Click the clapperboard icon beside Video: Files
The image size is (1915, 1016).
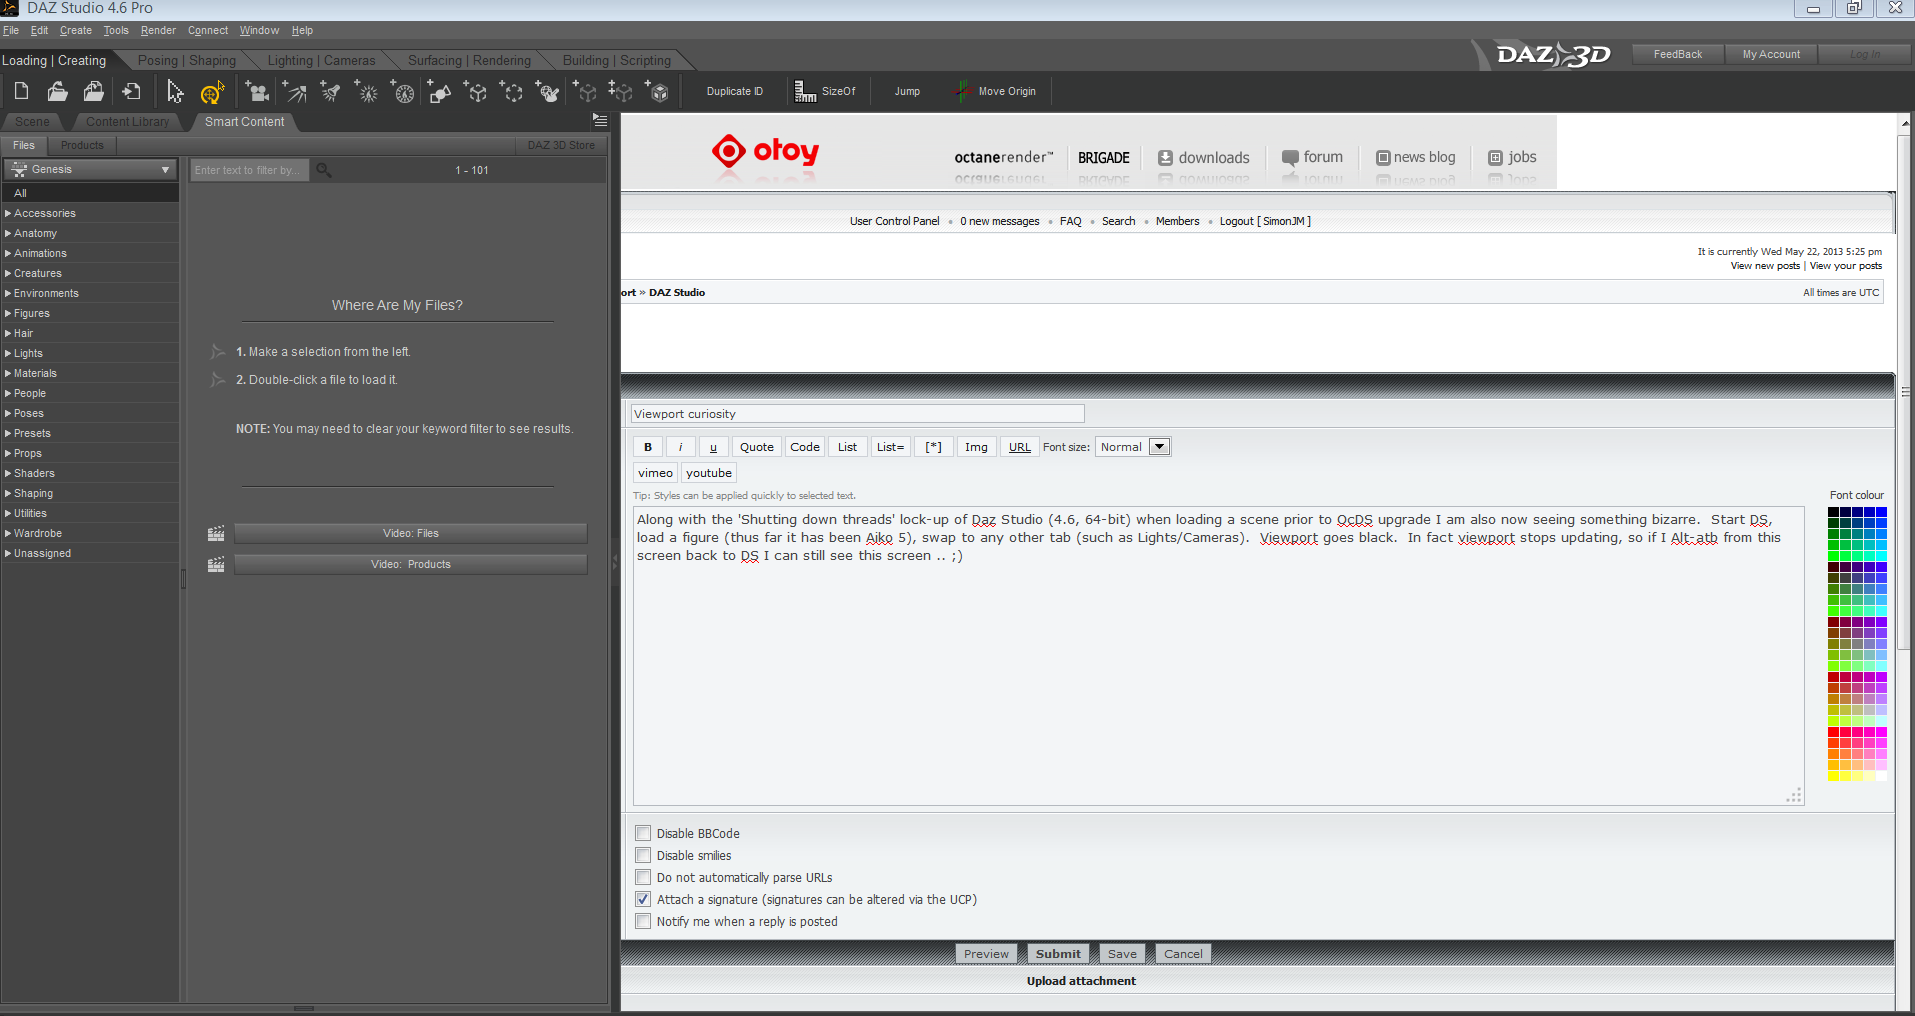[216, 534]
